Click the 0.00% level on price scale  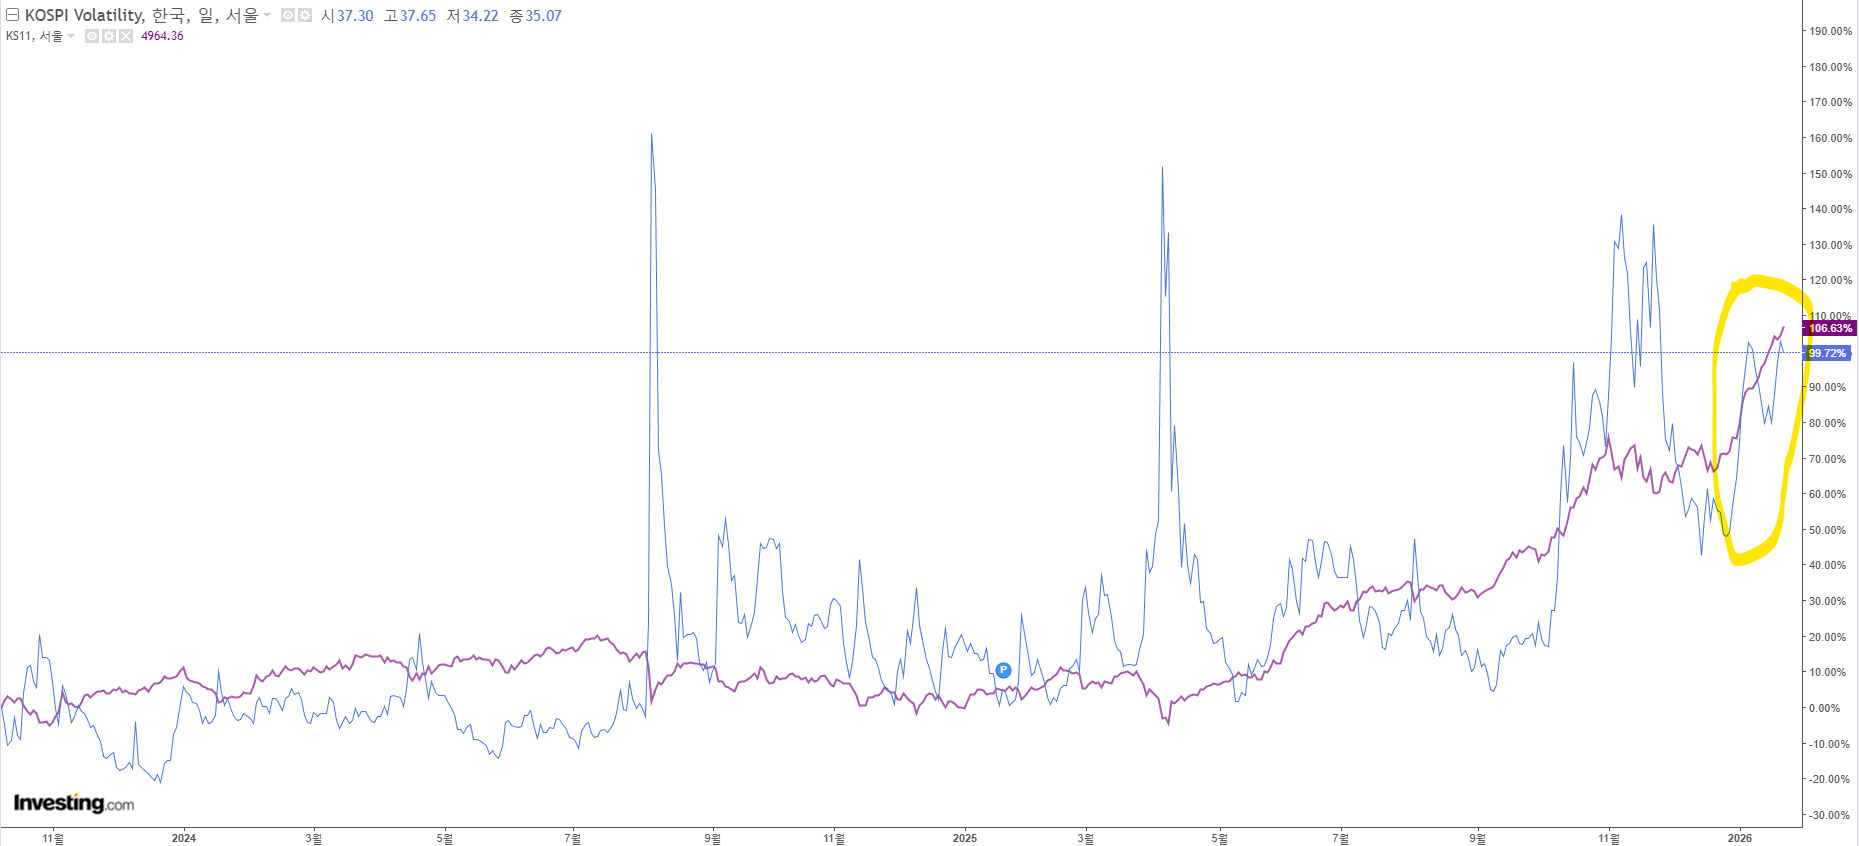point(1824,708)
